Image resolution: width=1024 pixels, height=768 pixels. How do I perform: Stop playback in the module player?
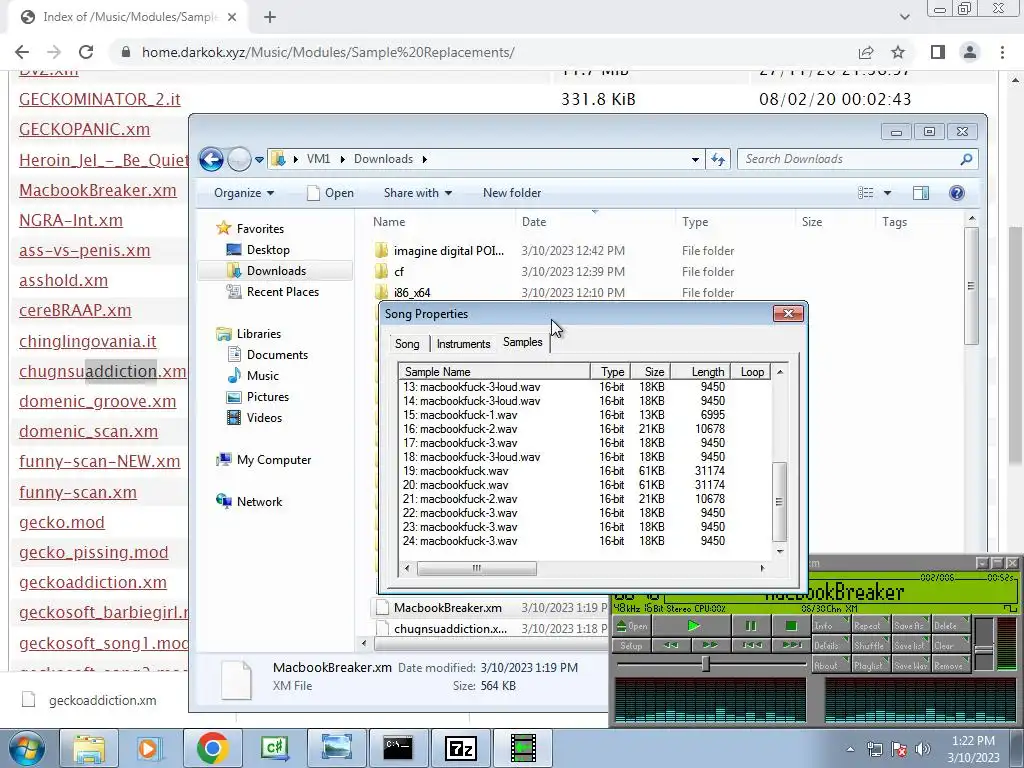(x=790, y=626)
